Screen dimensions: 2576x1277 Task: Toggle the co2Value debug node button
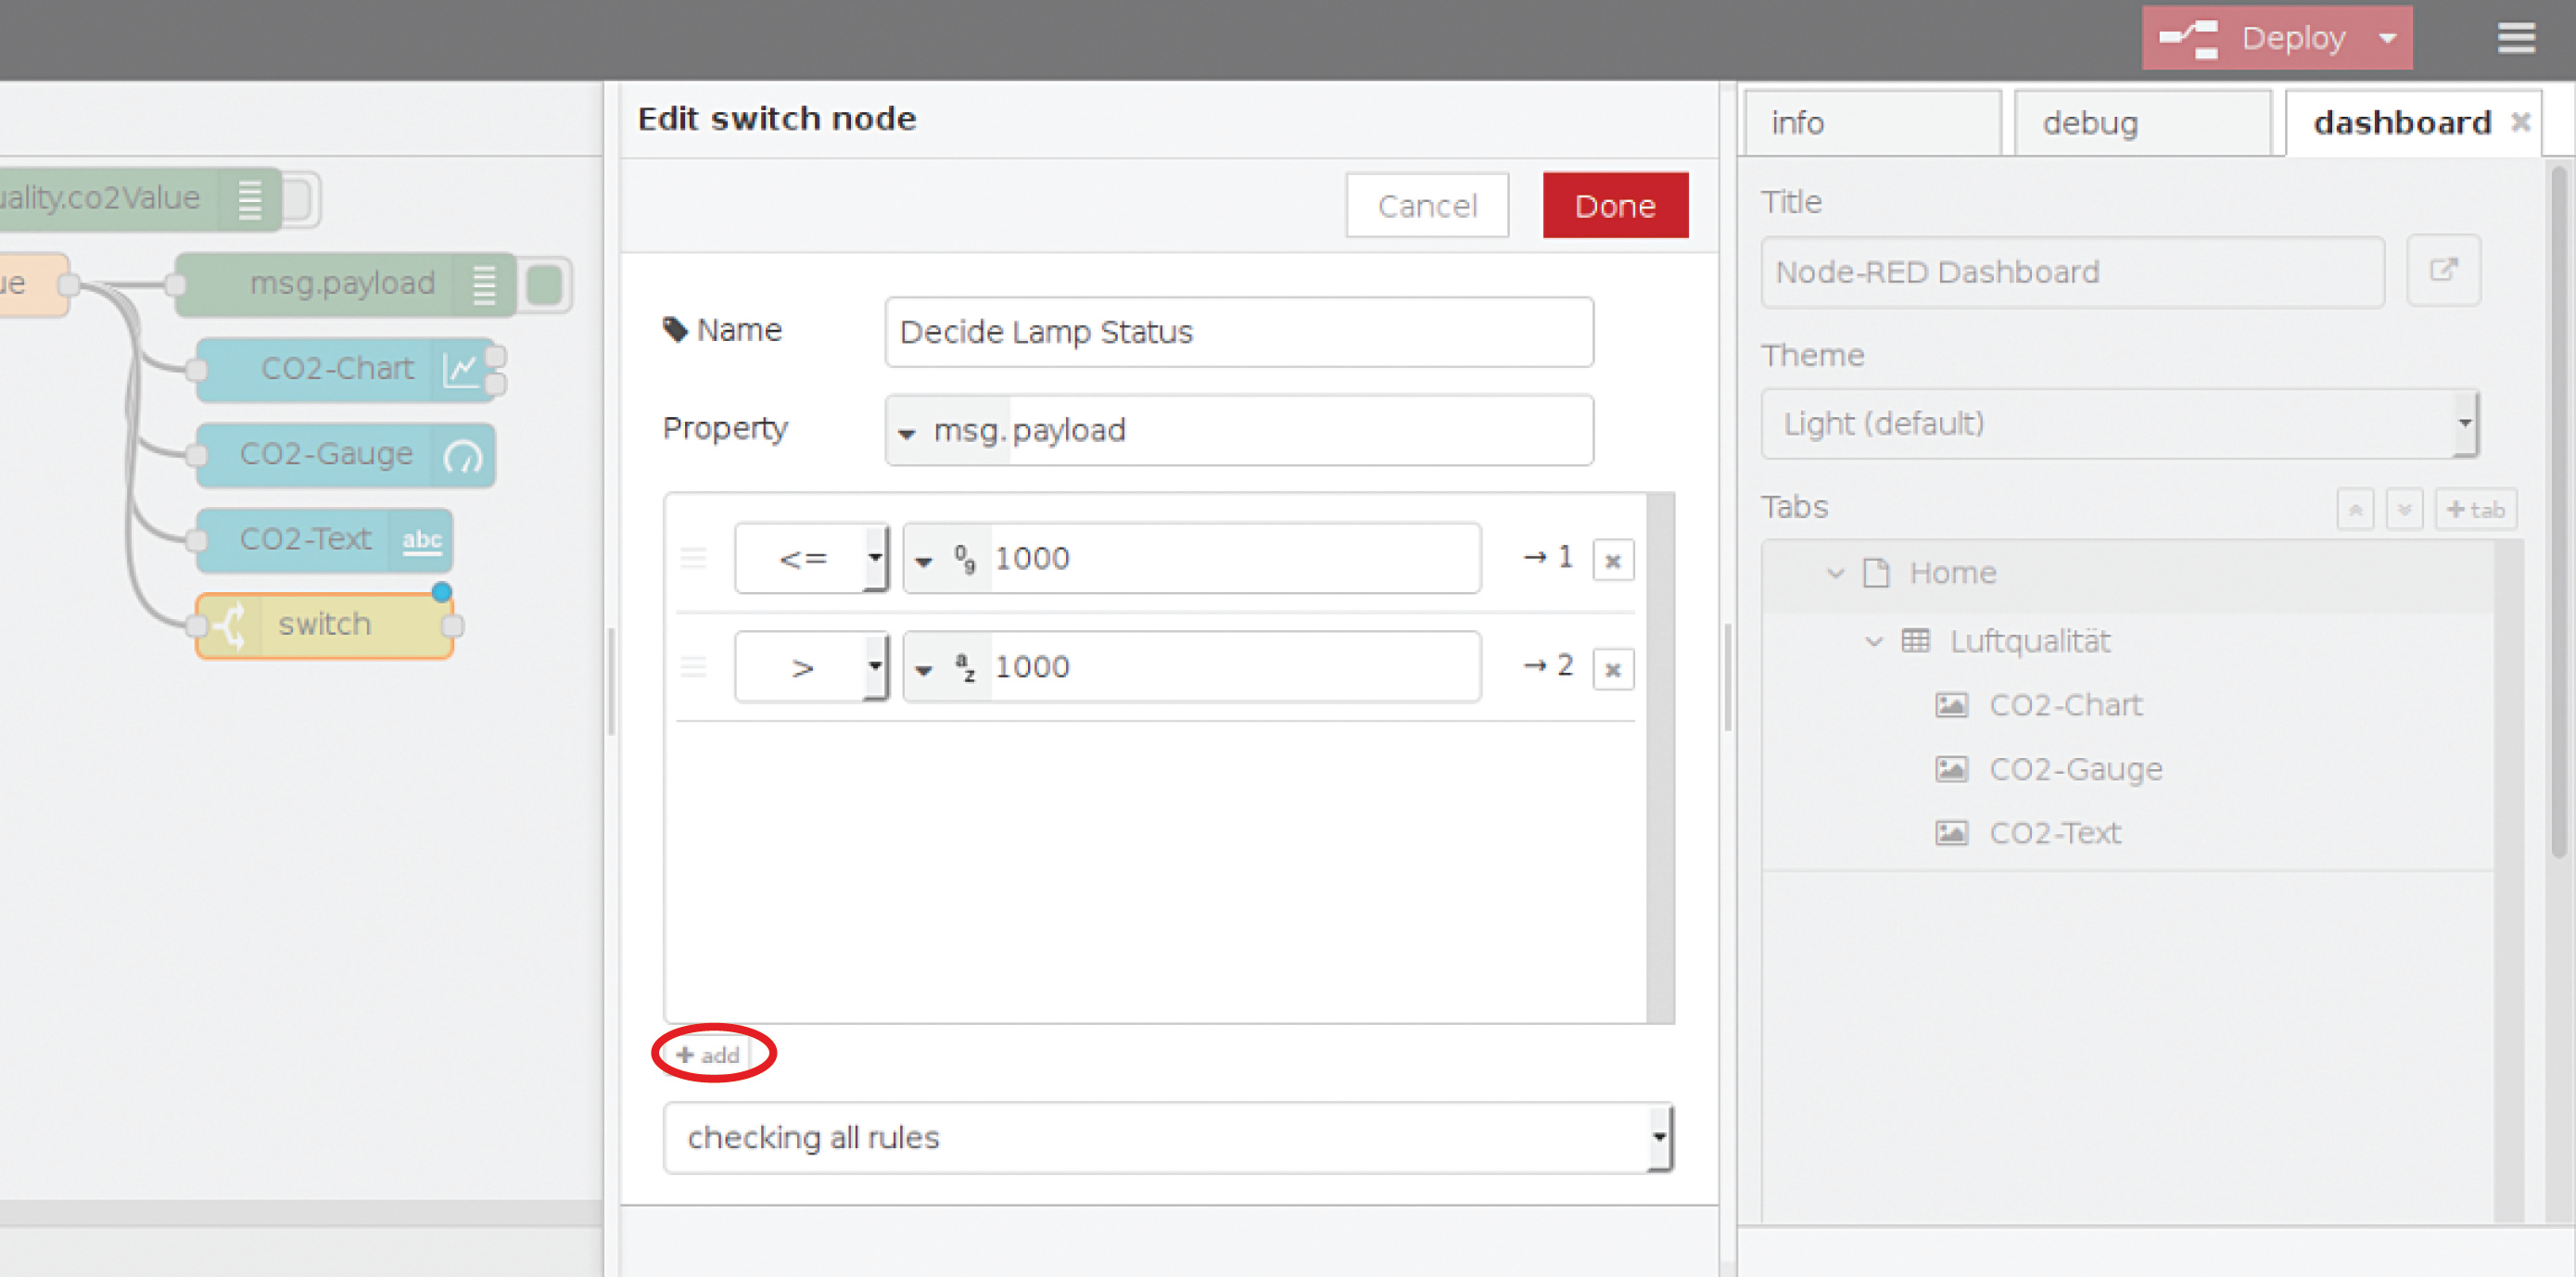(298, 198)
